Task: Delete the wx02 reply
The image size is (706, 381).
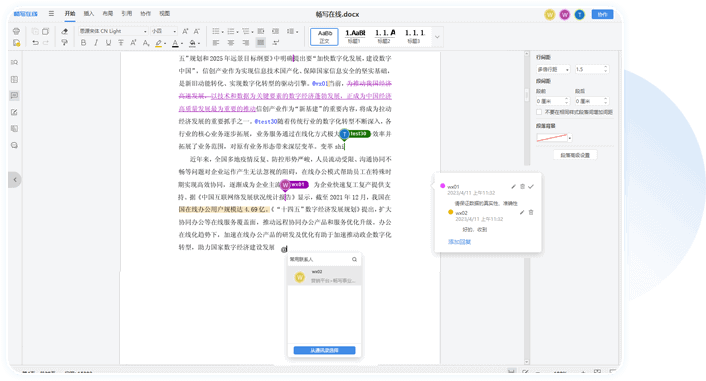Action: coord(531,212)
